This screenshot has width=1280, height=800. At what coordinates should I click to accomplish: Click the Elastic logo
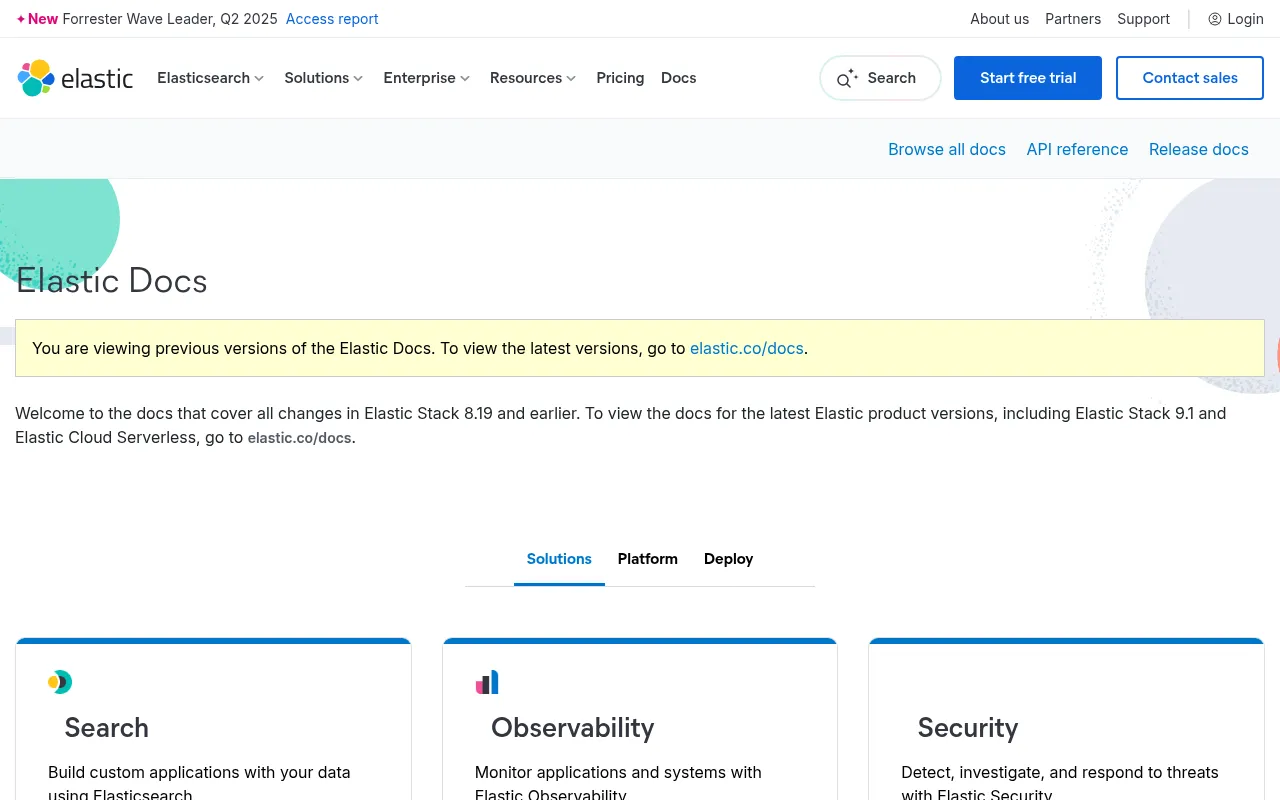pyautogui.click(x=75, y=78)
